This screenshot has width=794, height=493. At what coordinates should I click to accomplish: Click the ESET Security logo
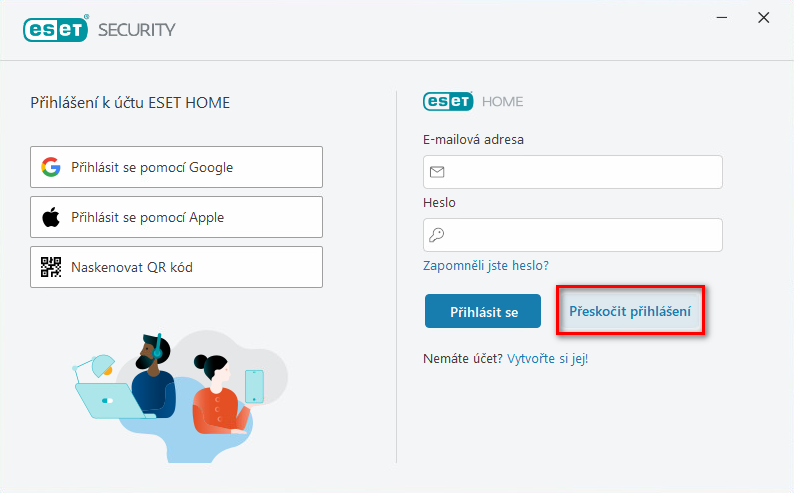(99, 29)
